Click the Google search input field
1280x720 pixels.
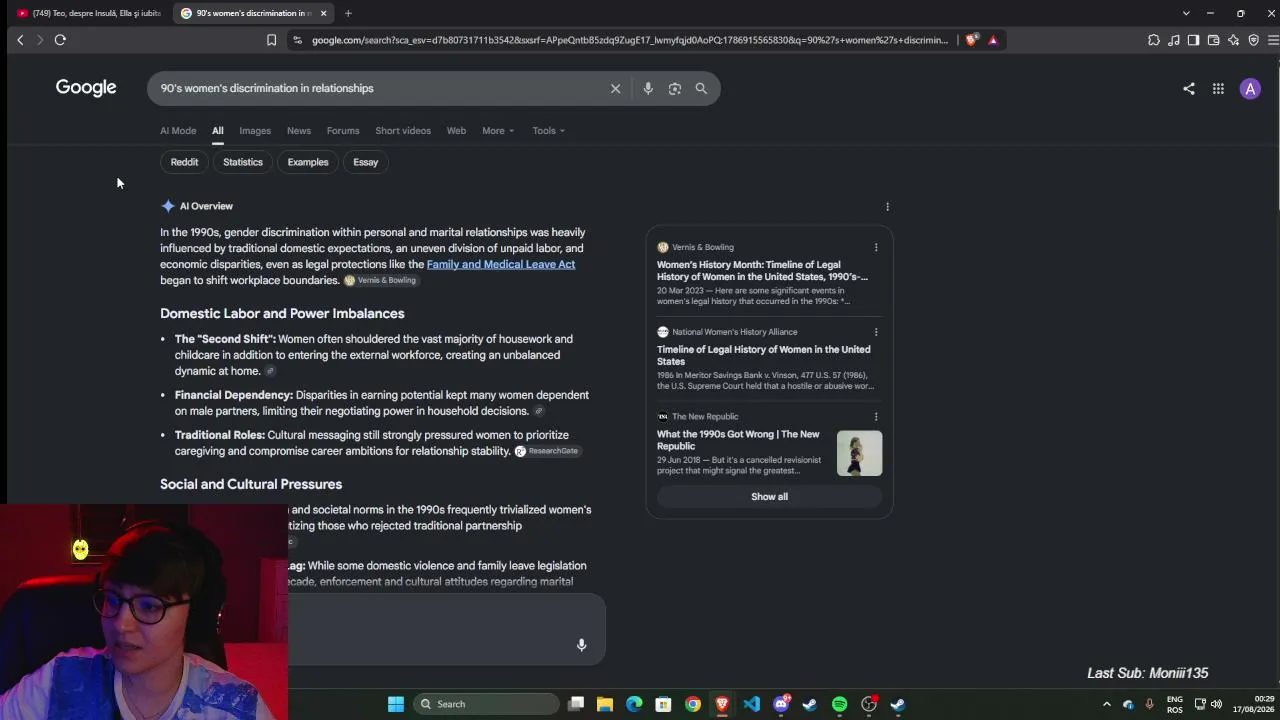coord(380,89)
